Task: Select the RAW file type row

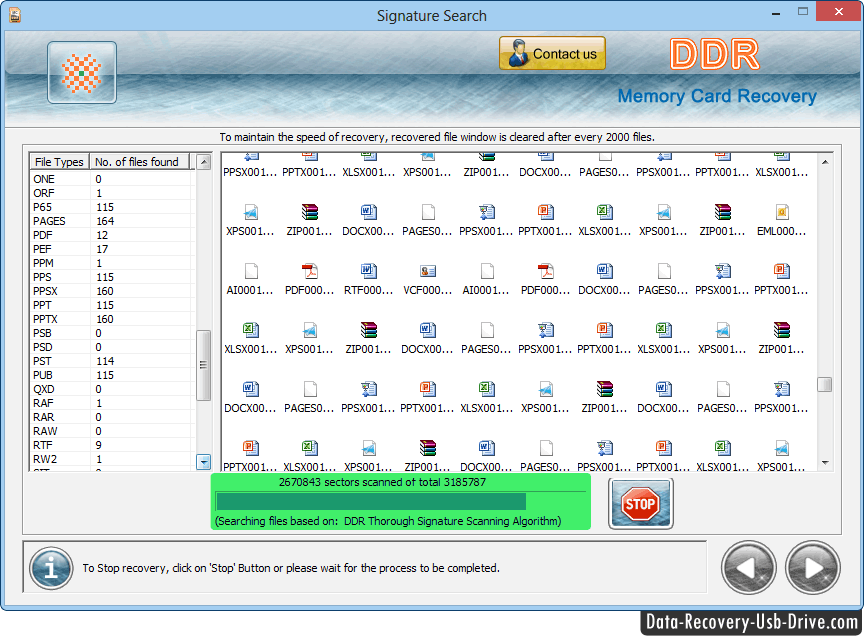Action: tap(112, 431)
